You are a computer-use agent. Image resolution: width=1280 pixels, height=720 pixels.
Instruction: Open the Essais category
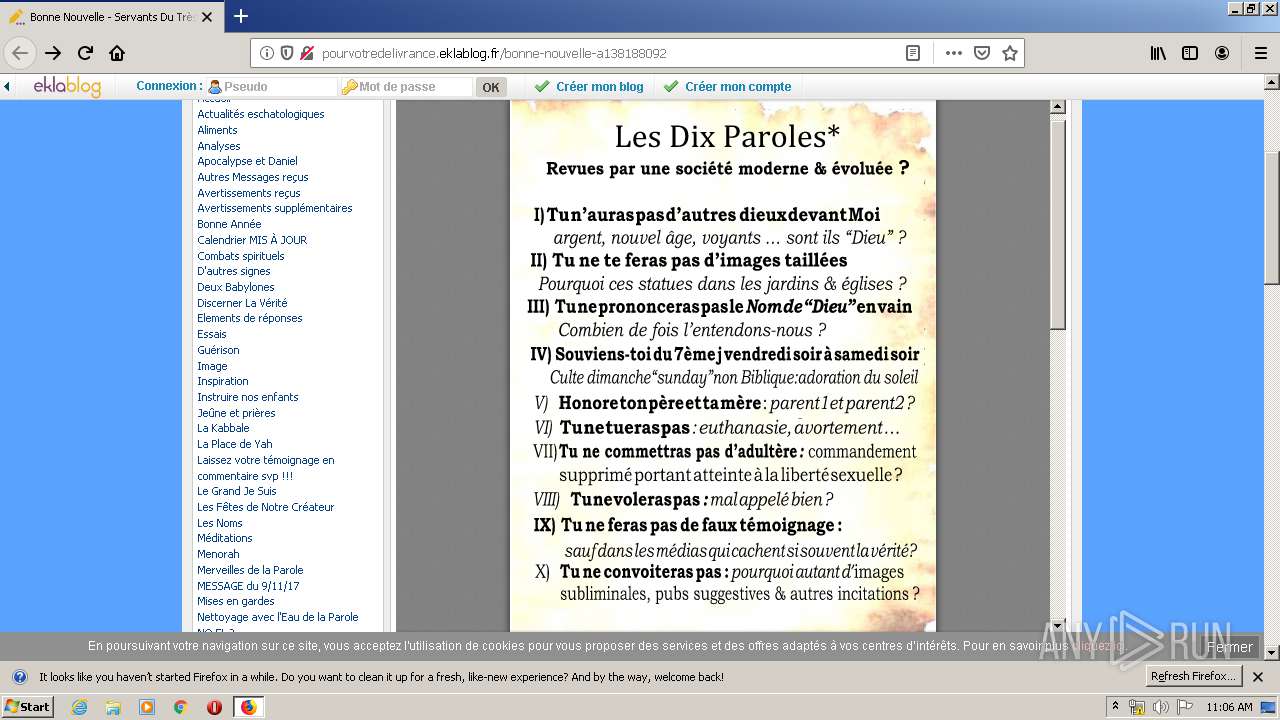tap(211, 334)
